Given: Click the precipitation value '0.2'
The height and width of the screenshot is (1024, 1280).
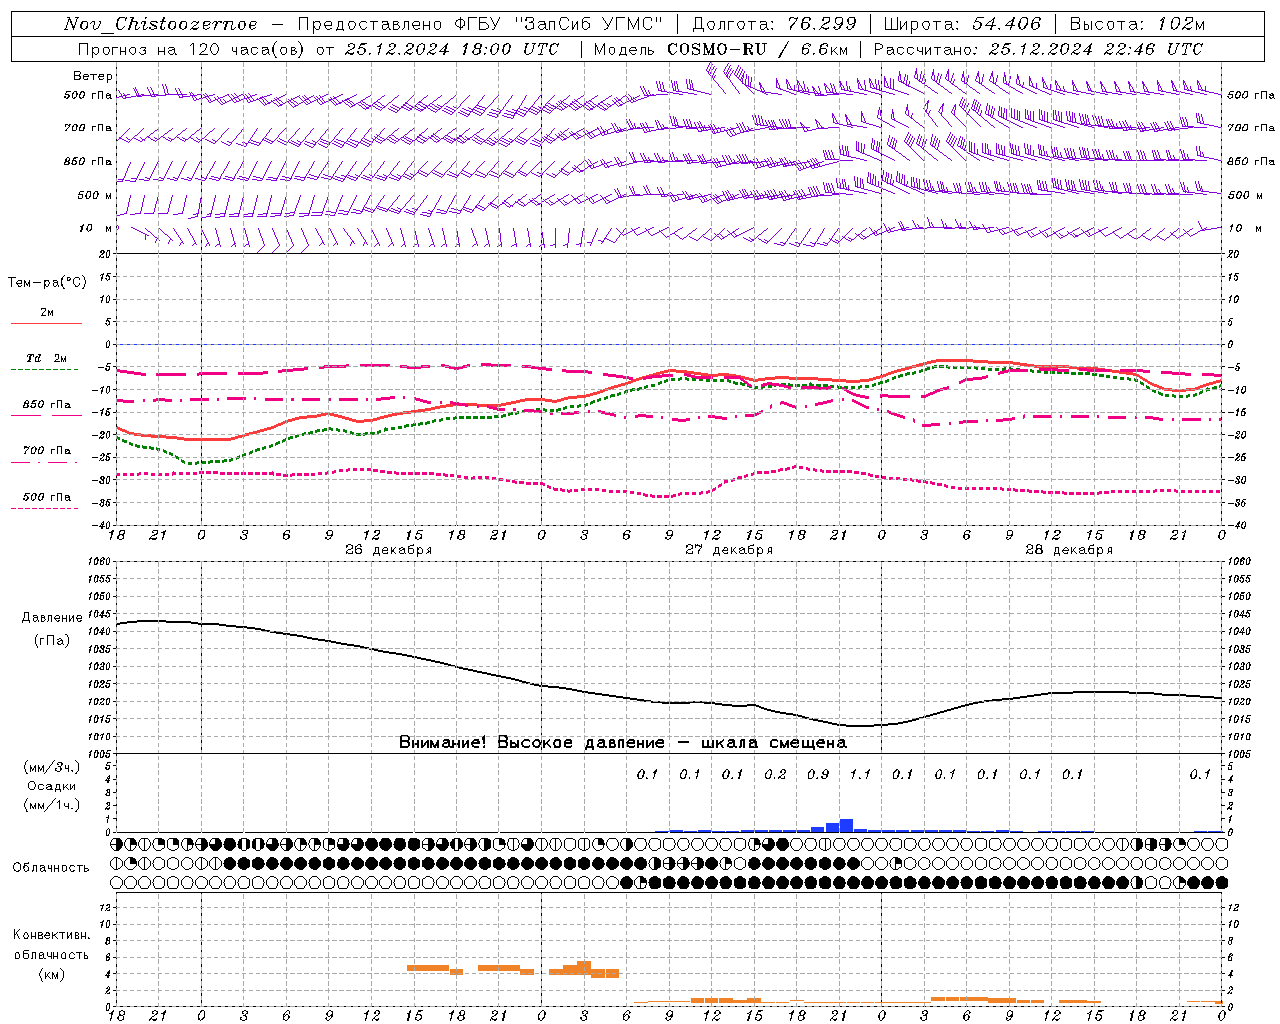Looking at the screenshot, I should (x=775, y=774).
